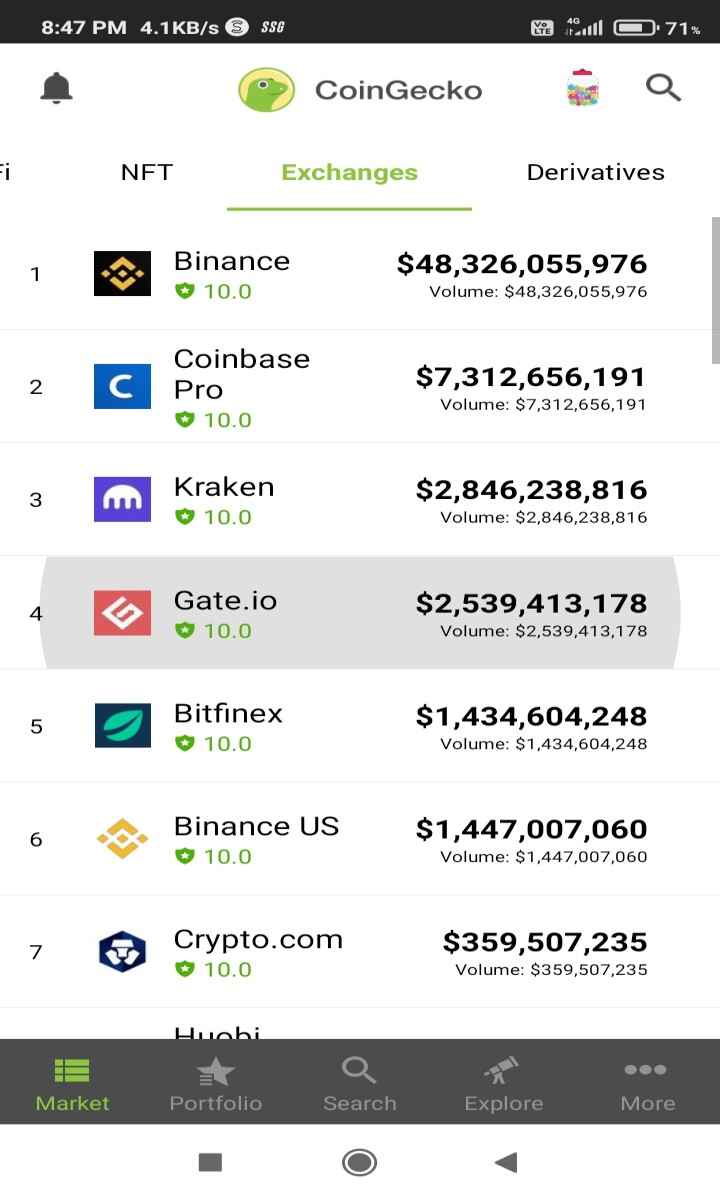Switch to the Derivatives tab
Image resolution: width=720 pixels, height=1200 pixels.
tap(596, 172)
